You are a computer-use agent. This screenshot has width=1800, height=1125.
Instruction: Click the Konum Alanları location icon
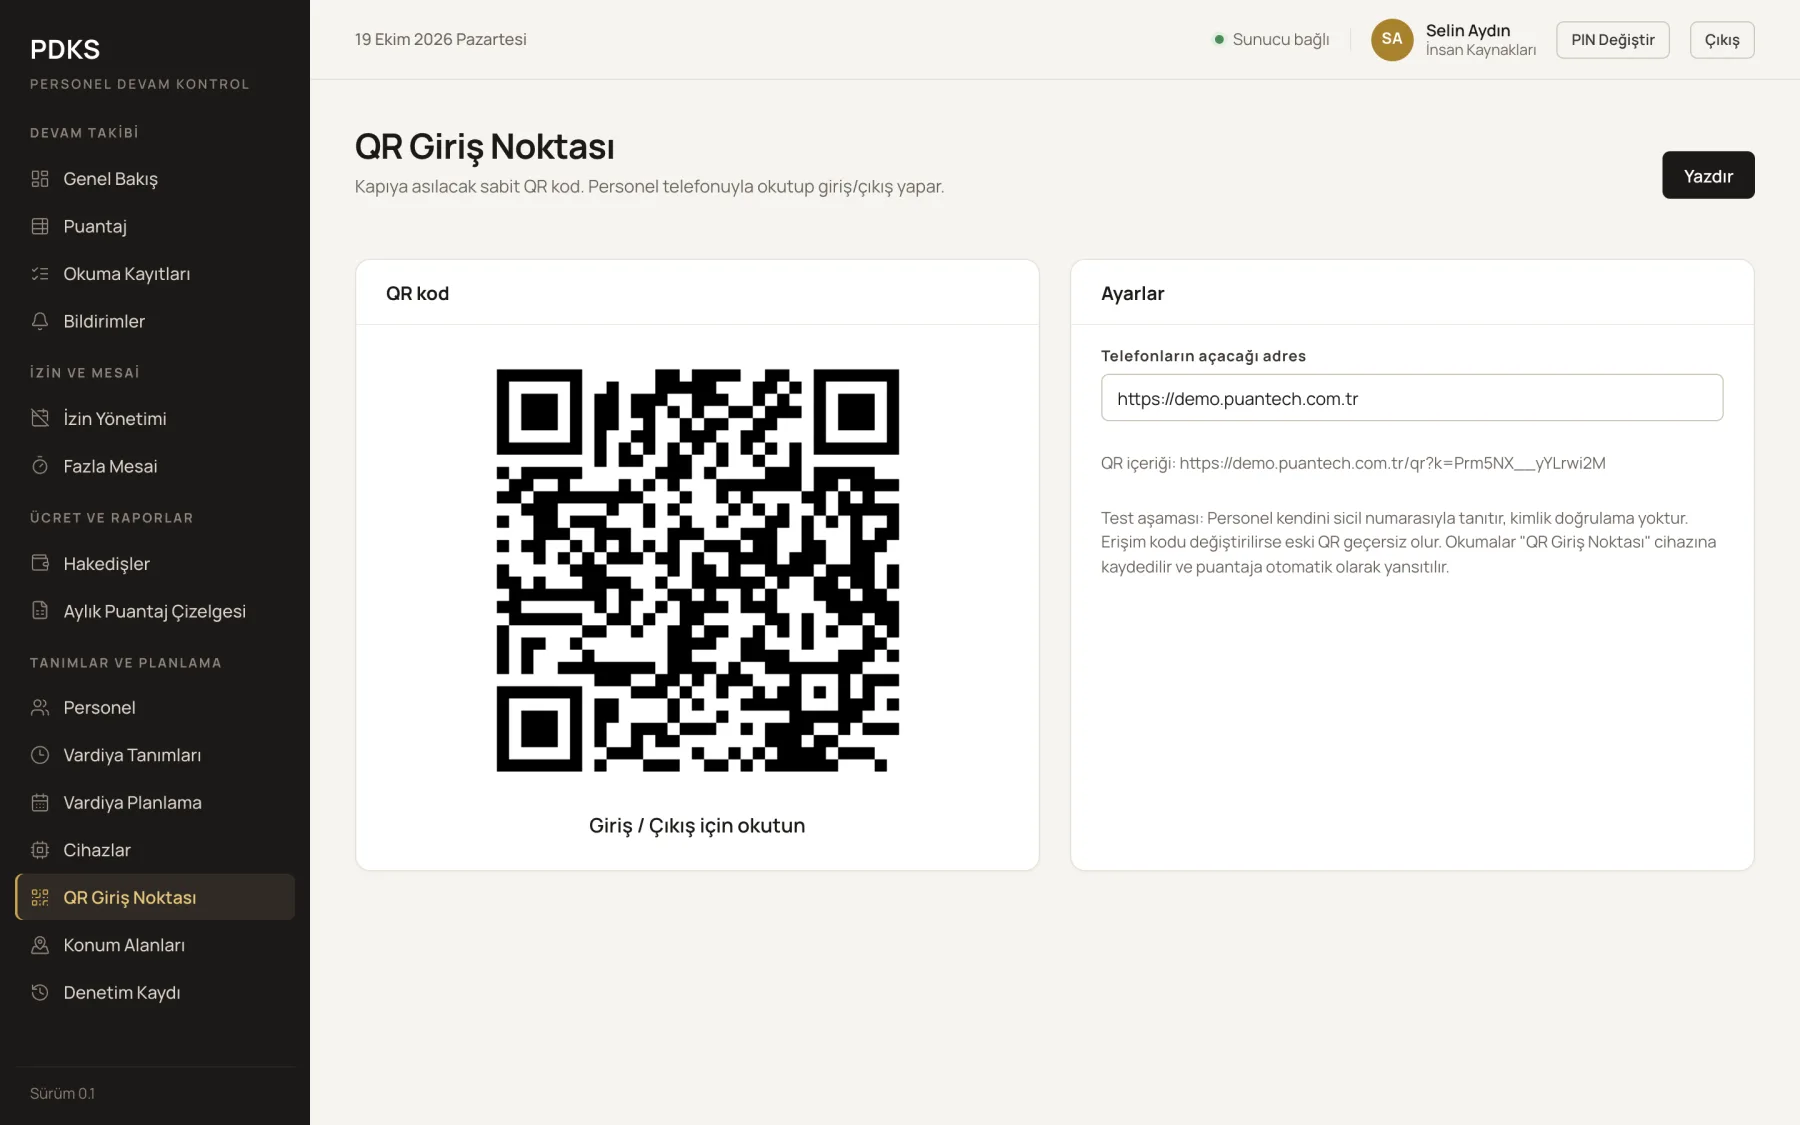pyautogui.click(x=40, y=945)
